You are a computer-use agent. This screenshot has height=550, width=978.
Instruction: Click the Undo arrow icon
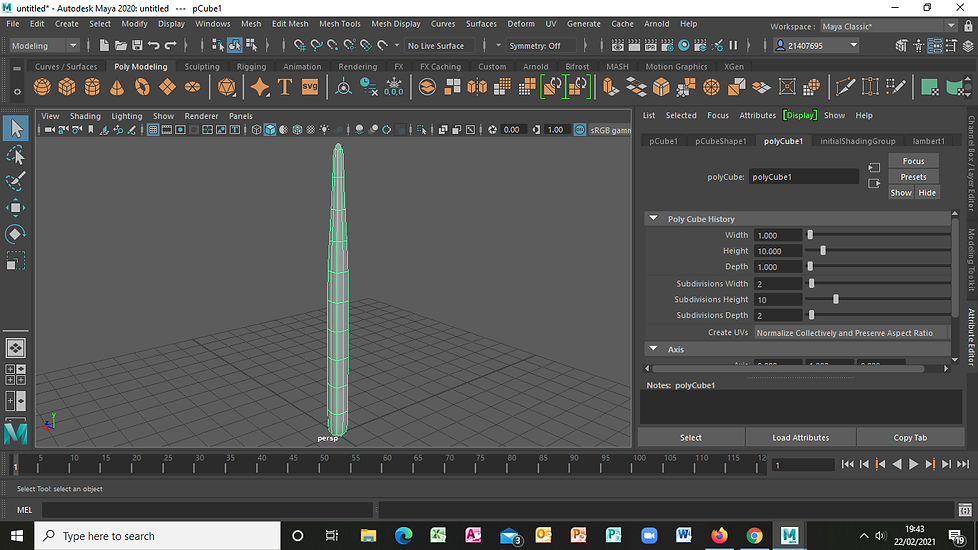[x=153, y=46]
